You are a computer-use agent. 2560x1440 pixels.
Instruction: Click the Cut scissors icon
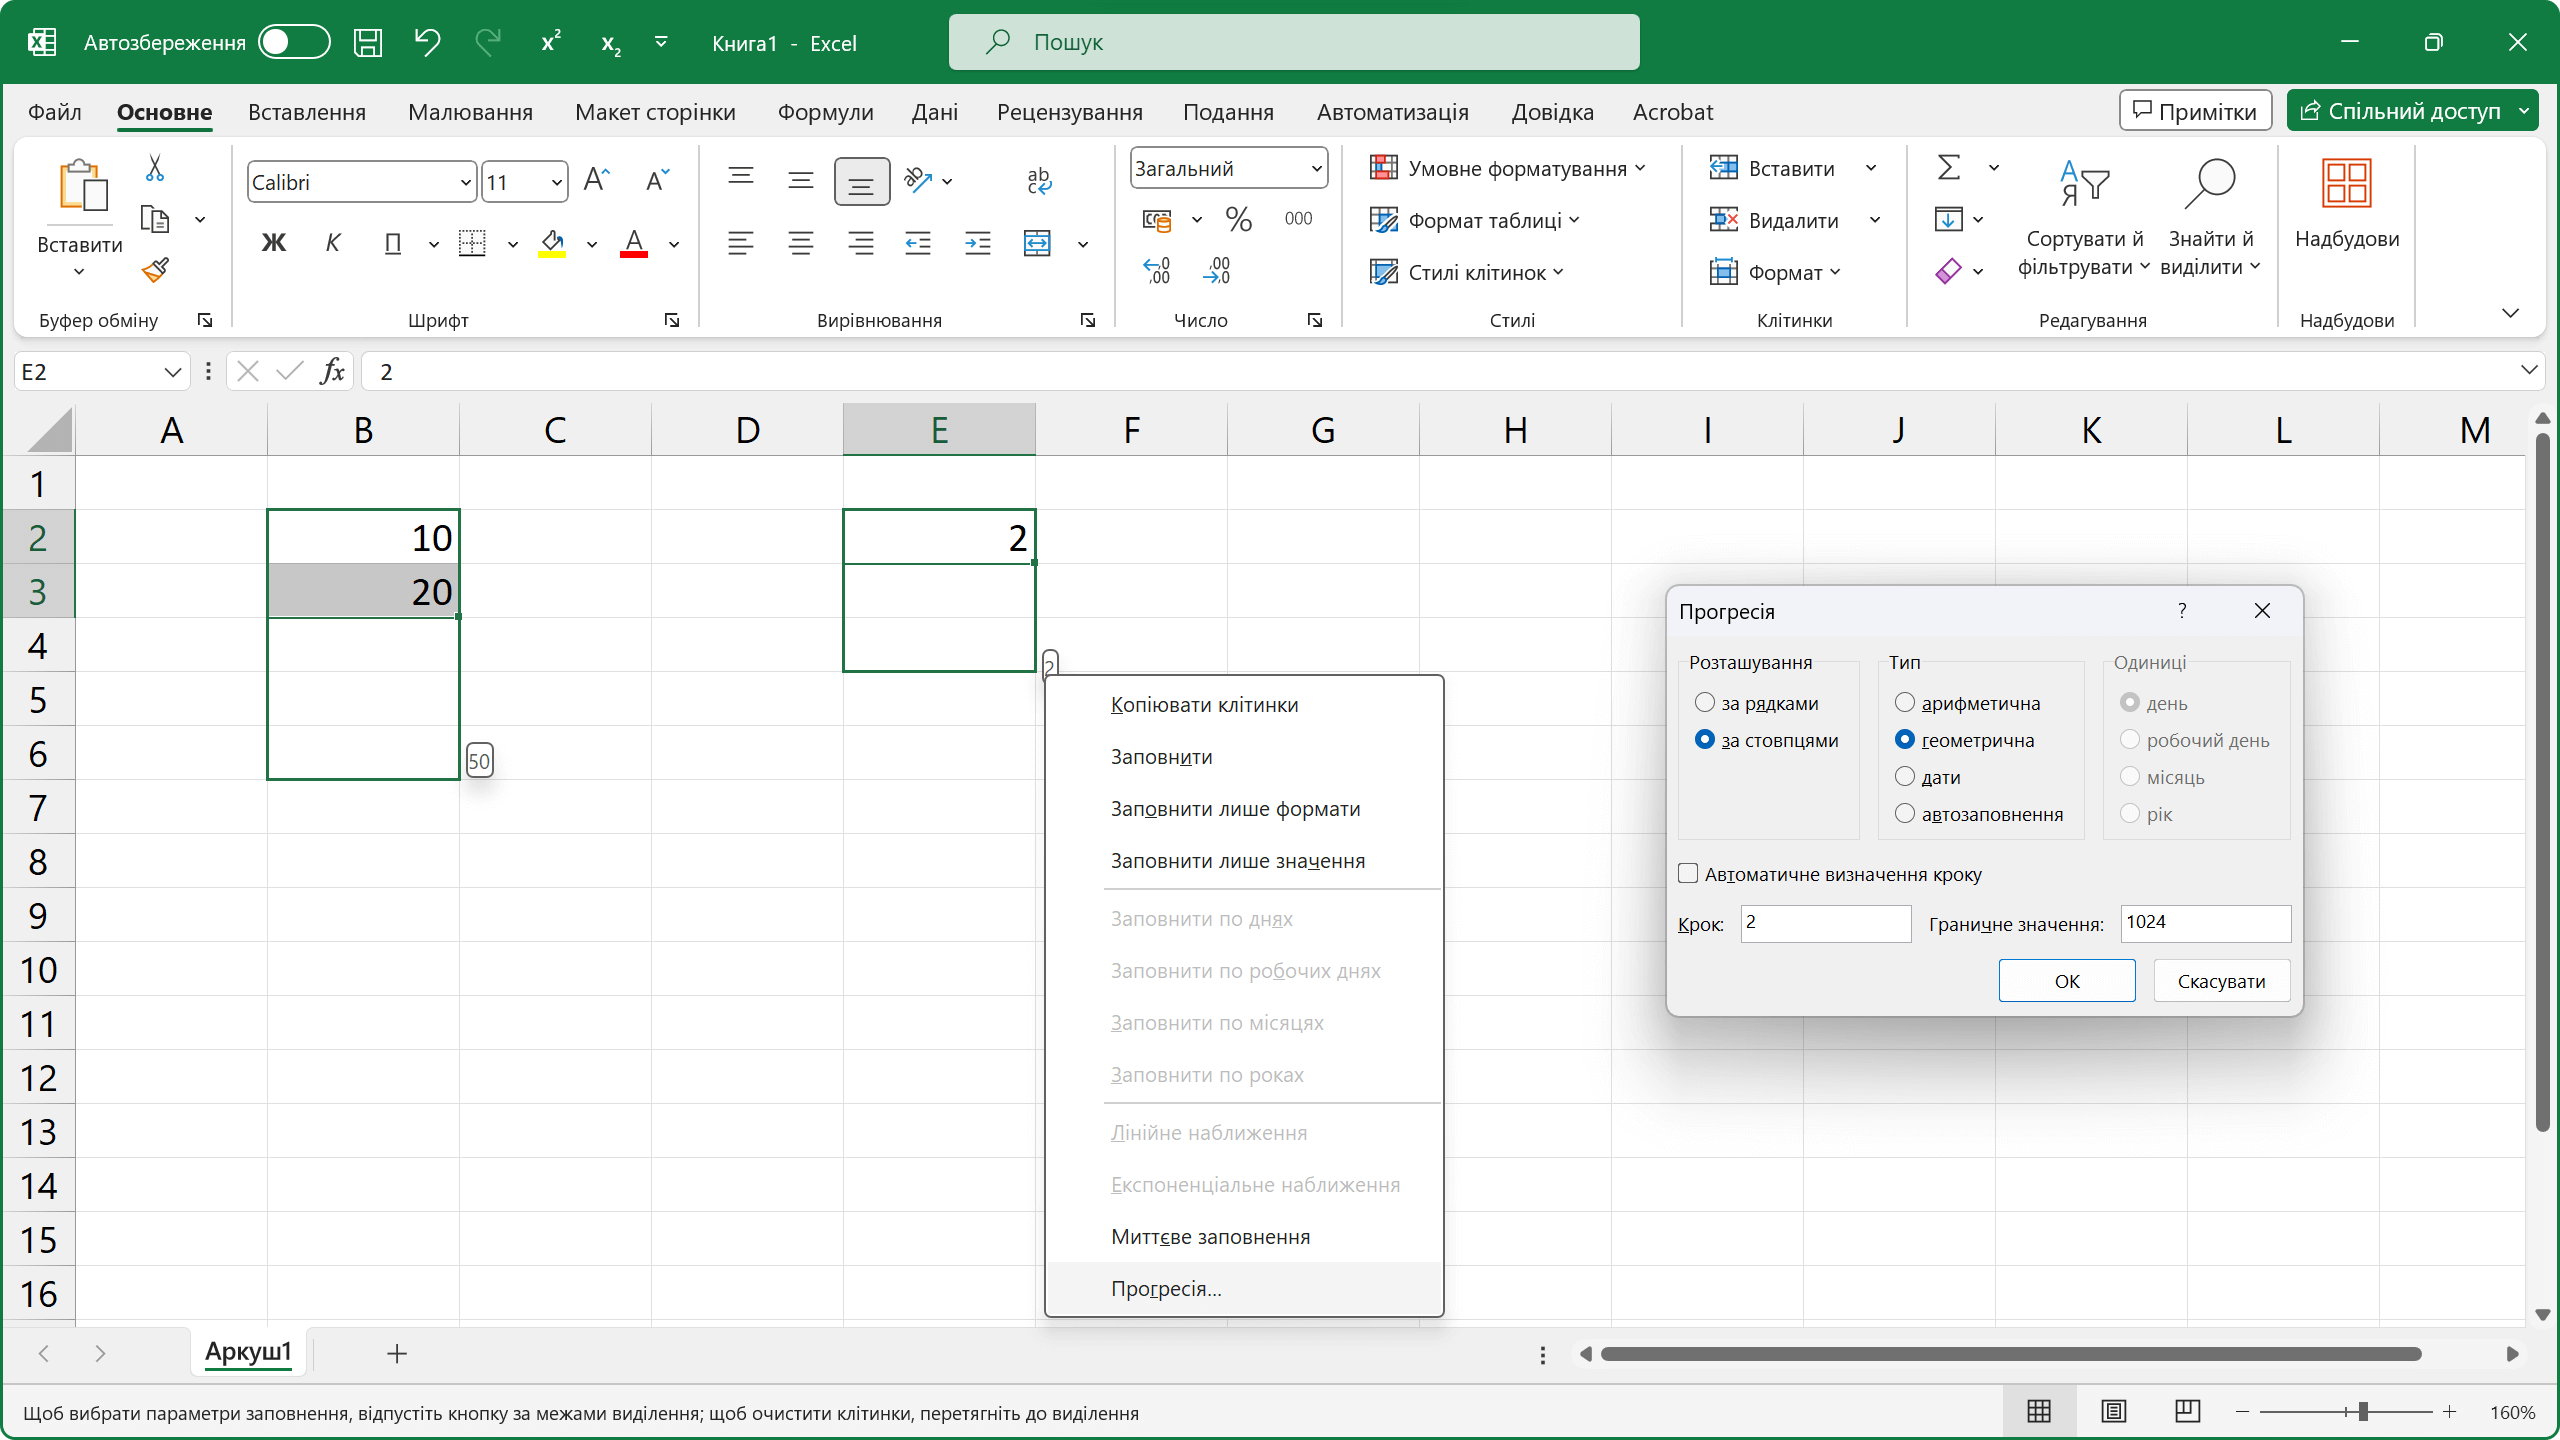[x=154, y=168]
